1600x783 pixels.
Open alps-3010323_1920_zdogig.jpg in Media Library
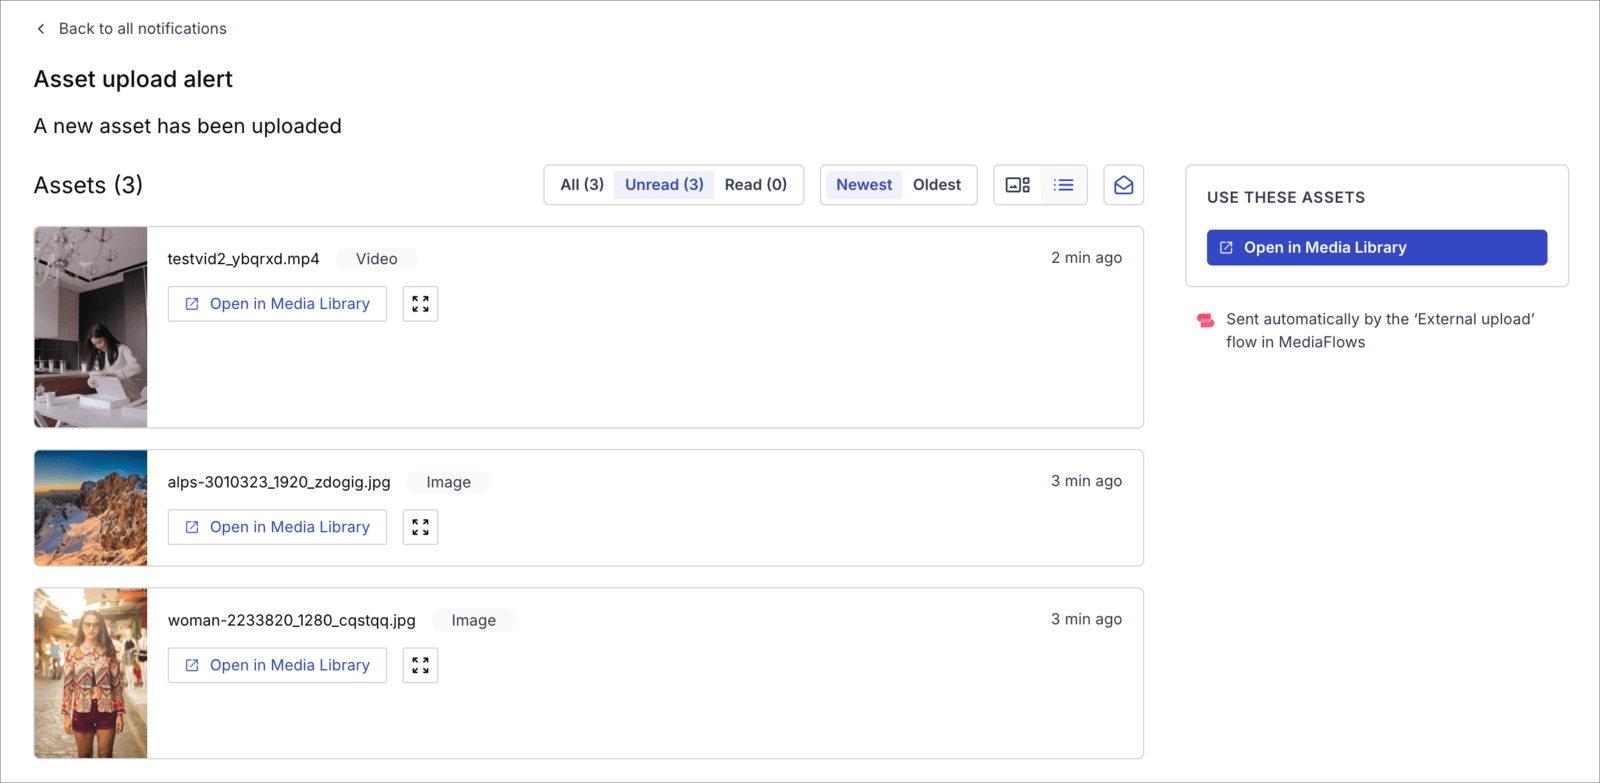pos(277,527)
